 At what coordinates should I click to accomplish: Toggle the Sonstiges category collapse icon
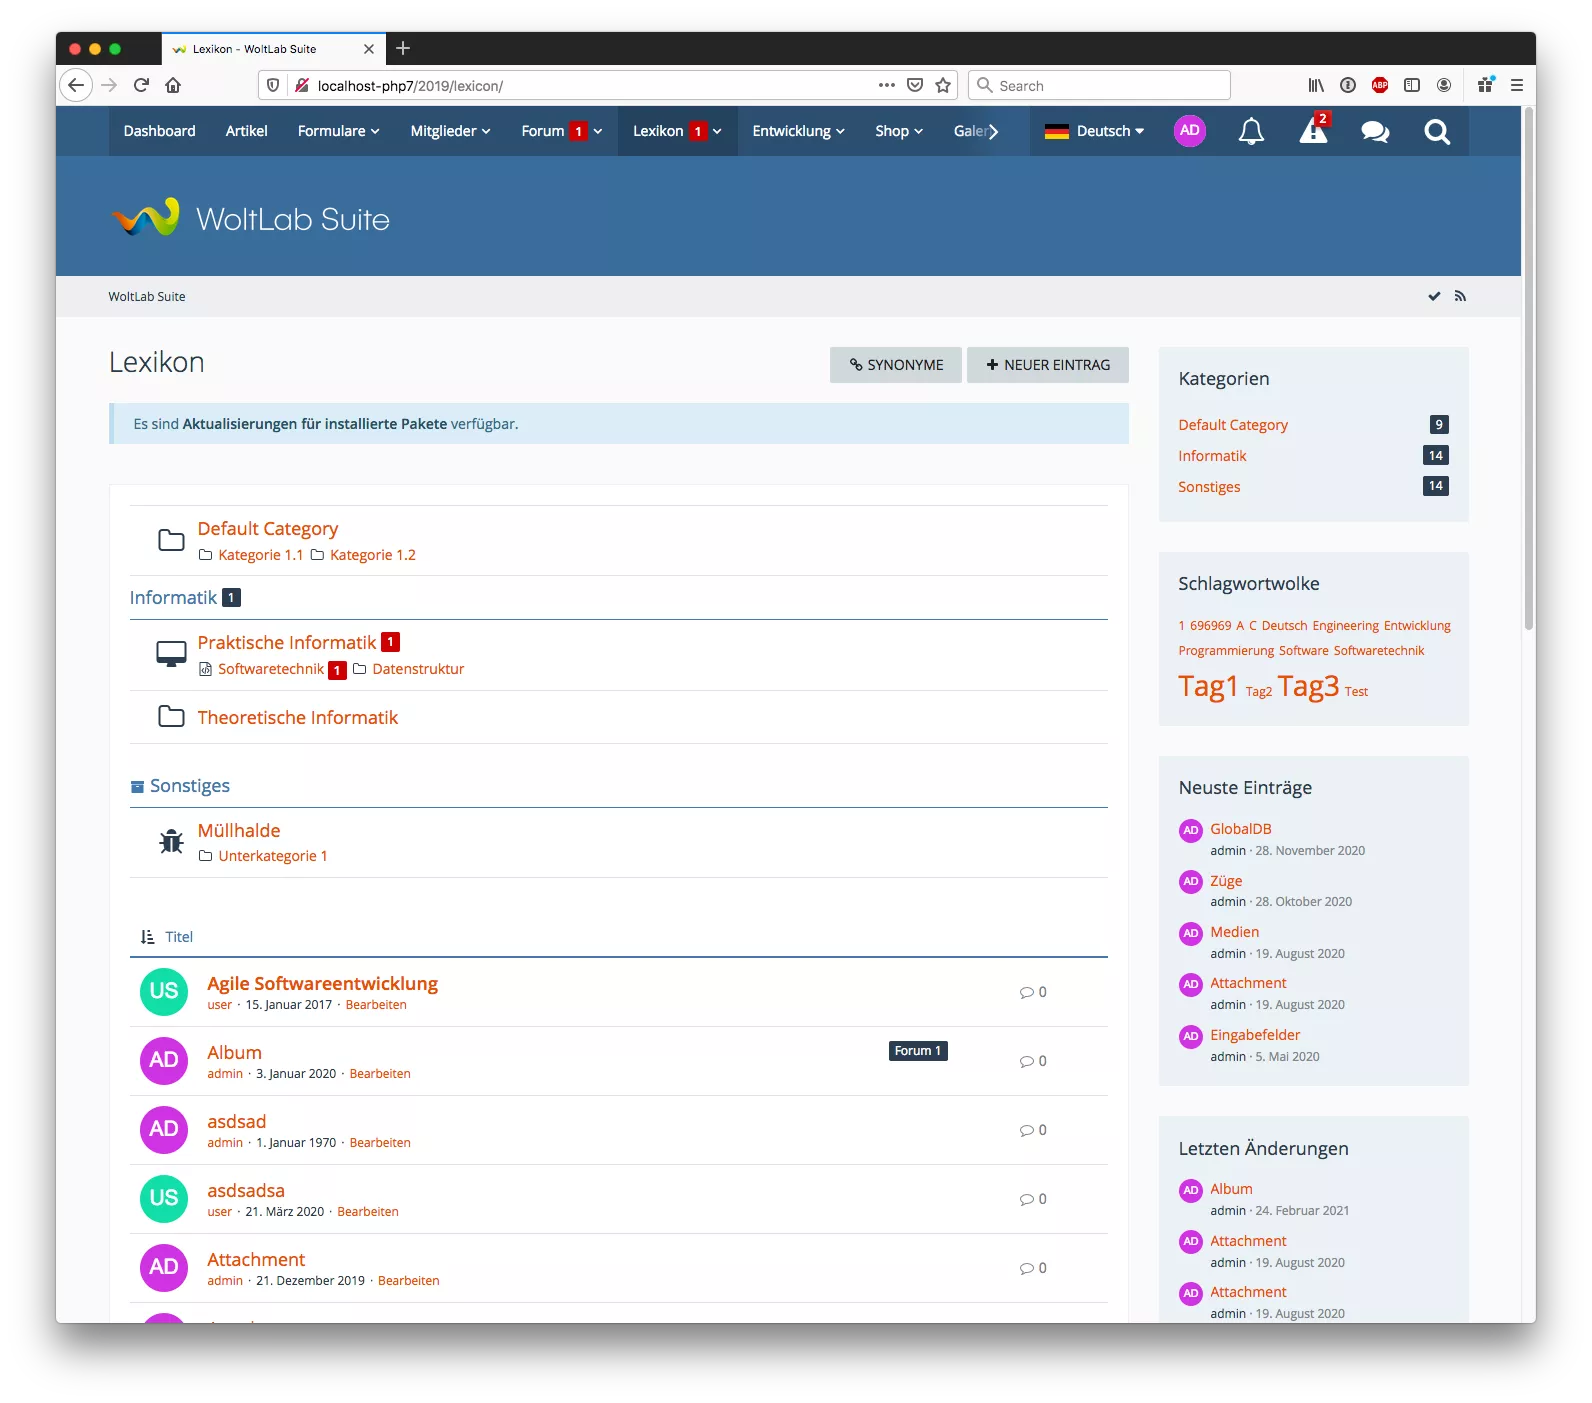point(137,787)
